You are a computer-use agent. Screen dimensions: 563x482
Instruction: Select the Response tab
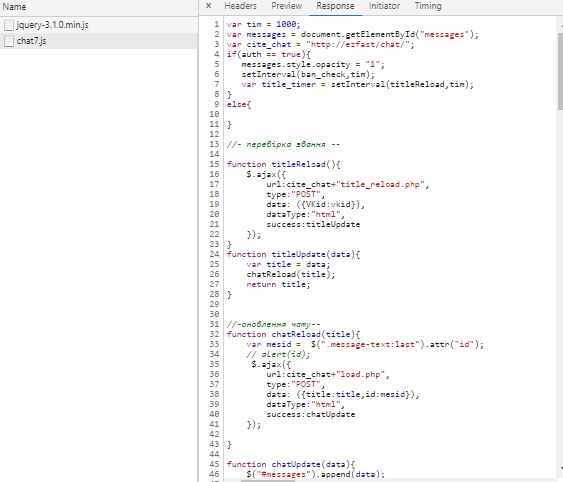point(335,6)
